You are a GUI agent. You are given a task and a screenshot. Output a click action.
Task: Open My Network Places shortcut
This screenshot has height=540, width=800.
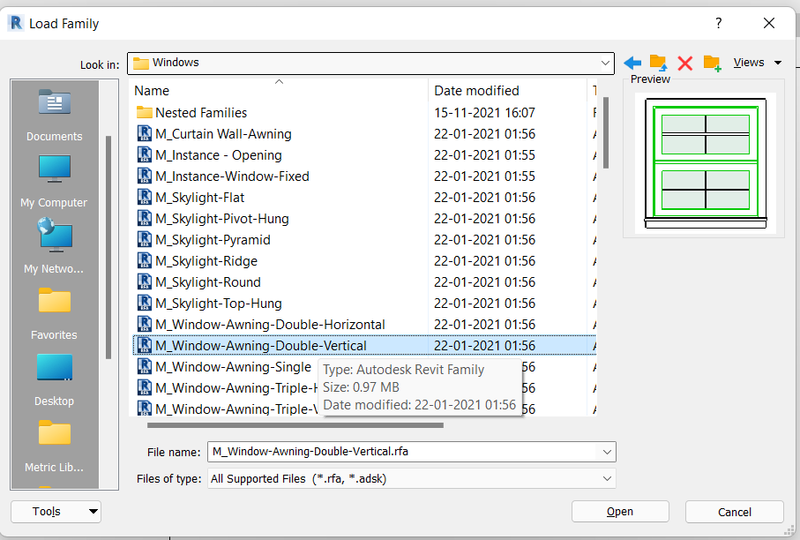click(x=54, y=247)
